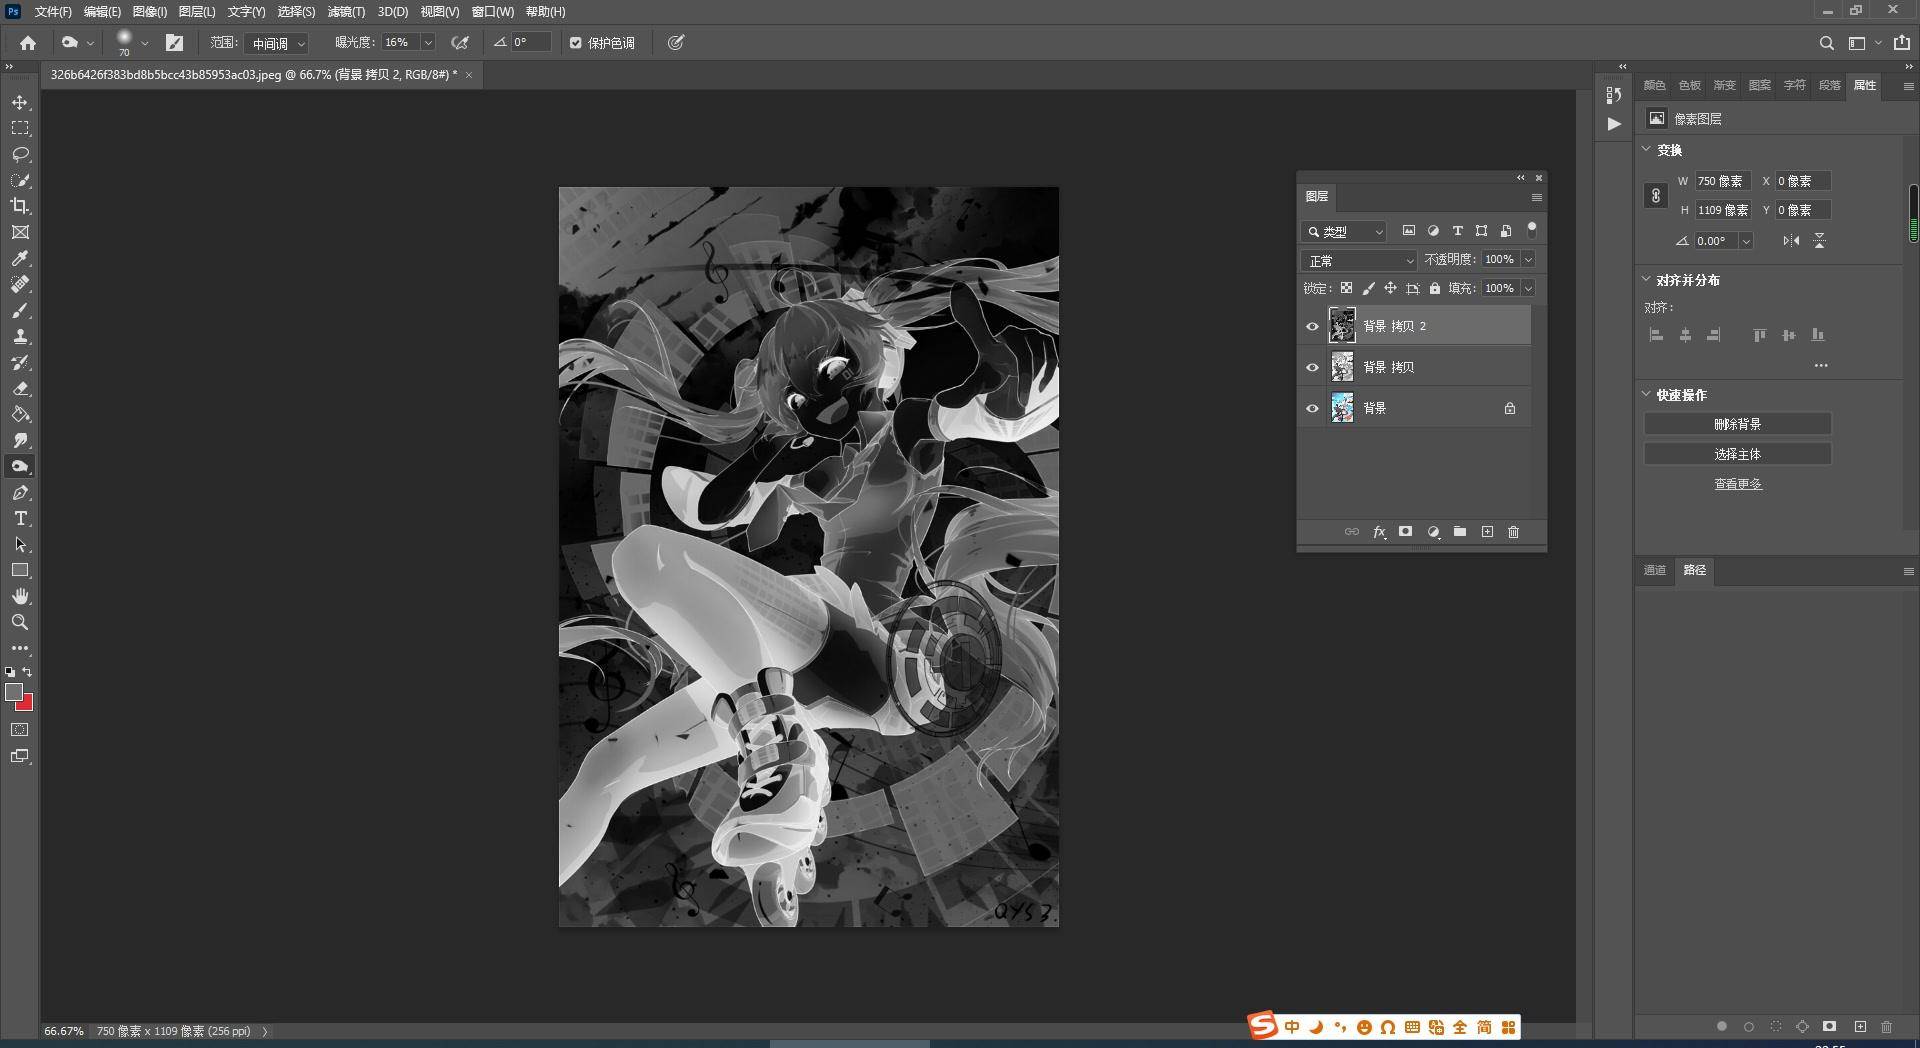Toggle layer filter on/off switch
This screenshot has width=1920, height=1048.
point(1531,230)
